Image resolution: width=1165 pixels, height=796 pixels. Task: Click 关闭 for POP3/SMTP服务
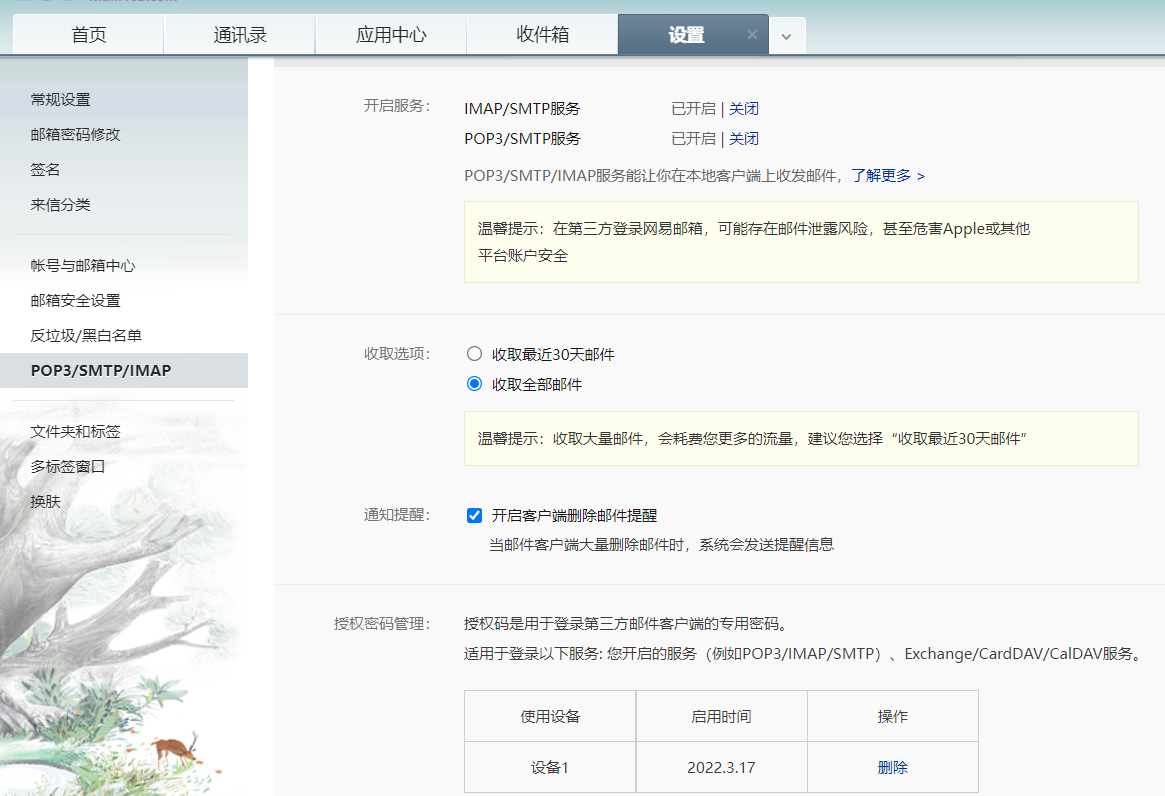click(744, 138)
